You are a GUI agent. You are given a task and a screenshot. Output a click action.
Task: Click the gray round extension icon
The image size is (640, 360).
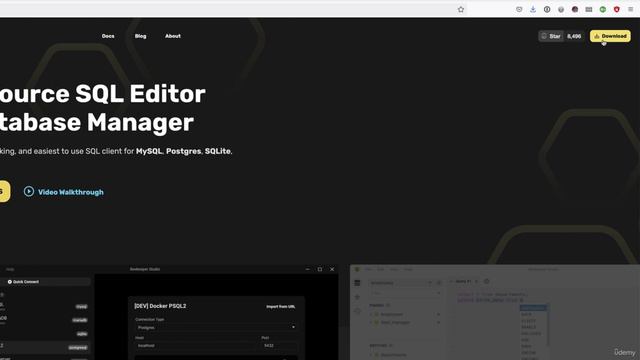[x=561, y=9]
